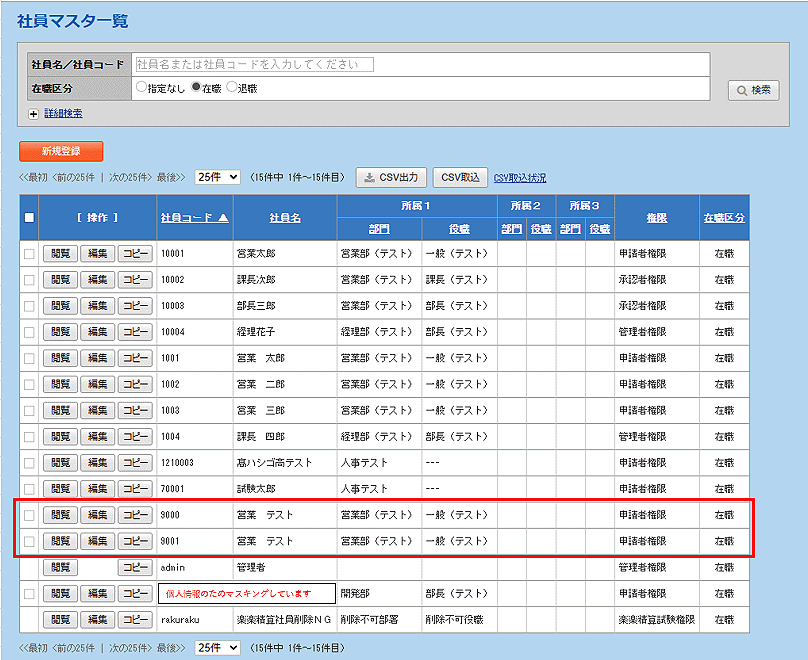Select the 削除不可部署 cell
Viewport: 808px width, 660px height.
coord(379,620)
